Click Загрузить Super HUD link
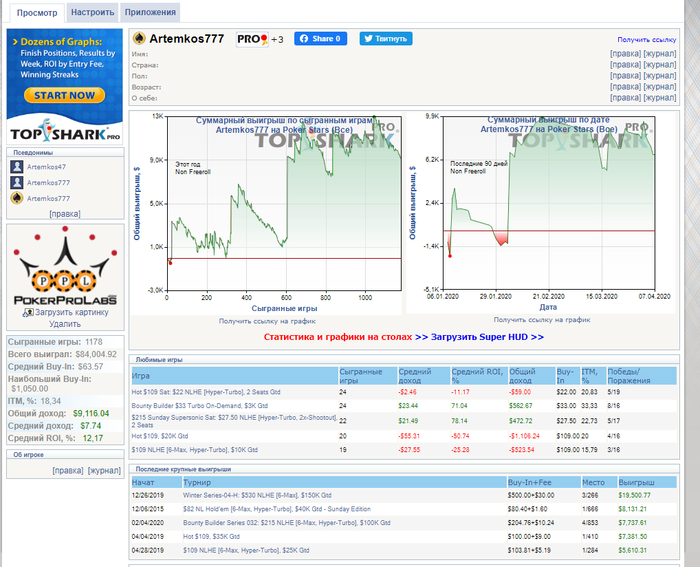700x567 pixels. [x=487, y=337]
